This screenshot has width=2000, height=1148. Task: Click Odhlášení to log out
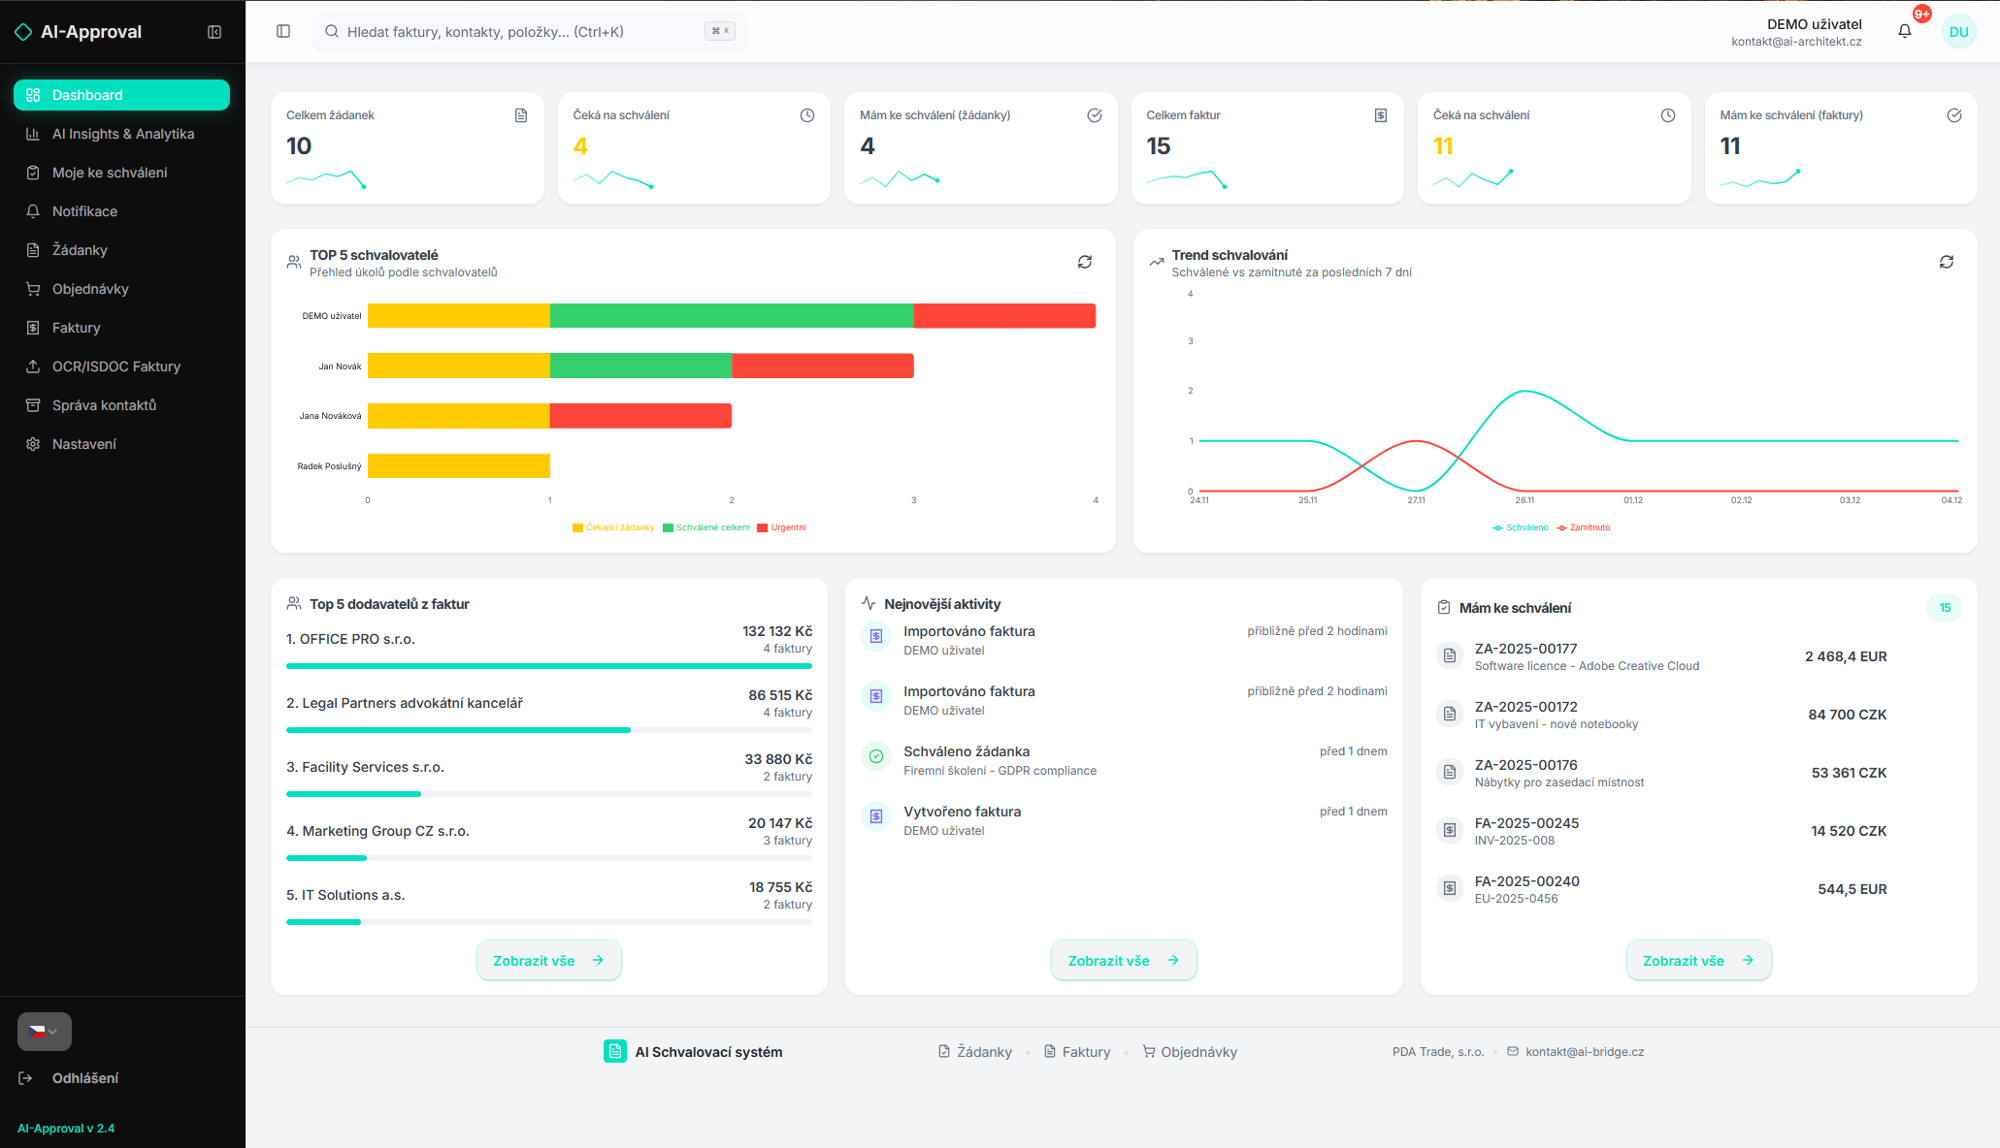(x=85, y=1078)
